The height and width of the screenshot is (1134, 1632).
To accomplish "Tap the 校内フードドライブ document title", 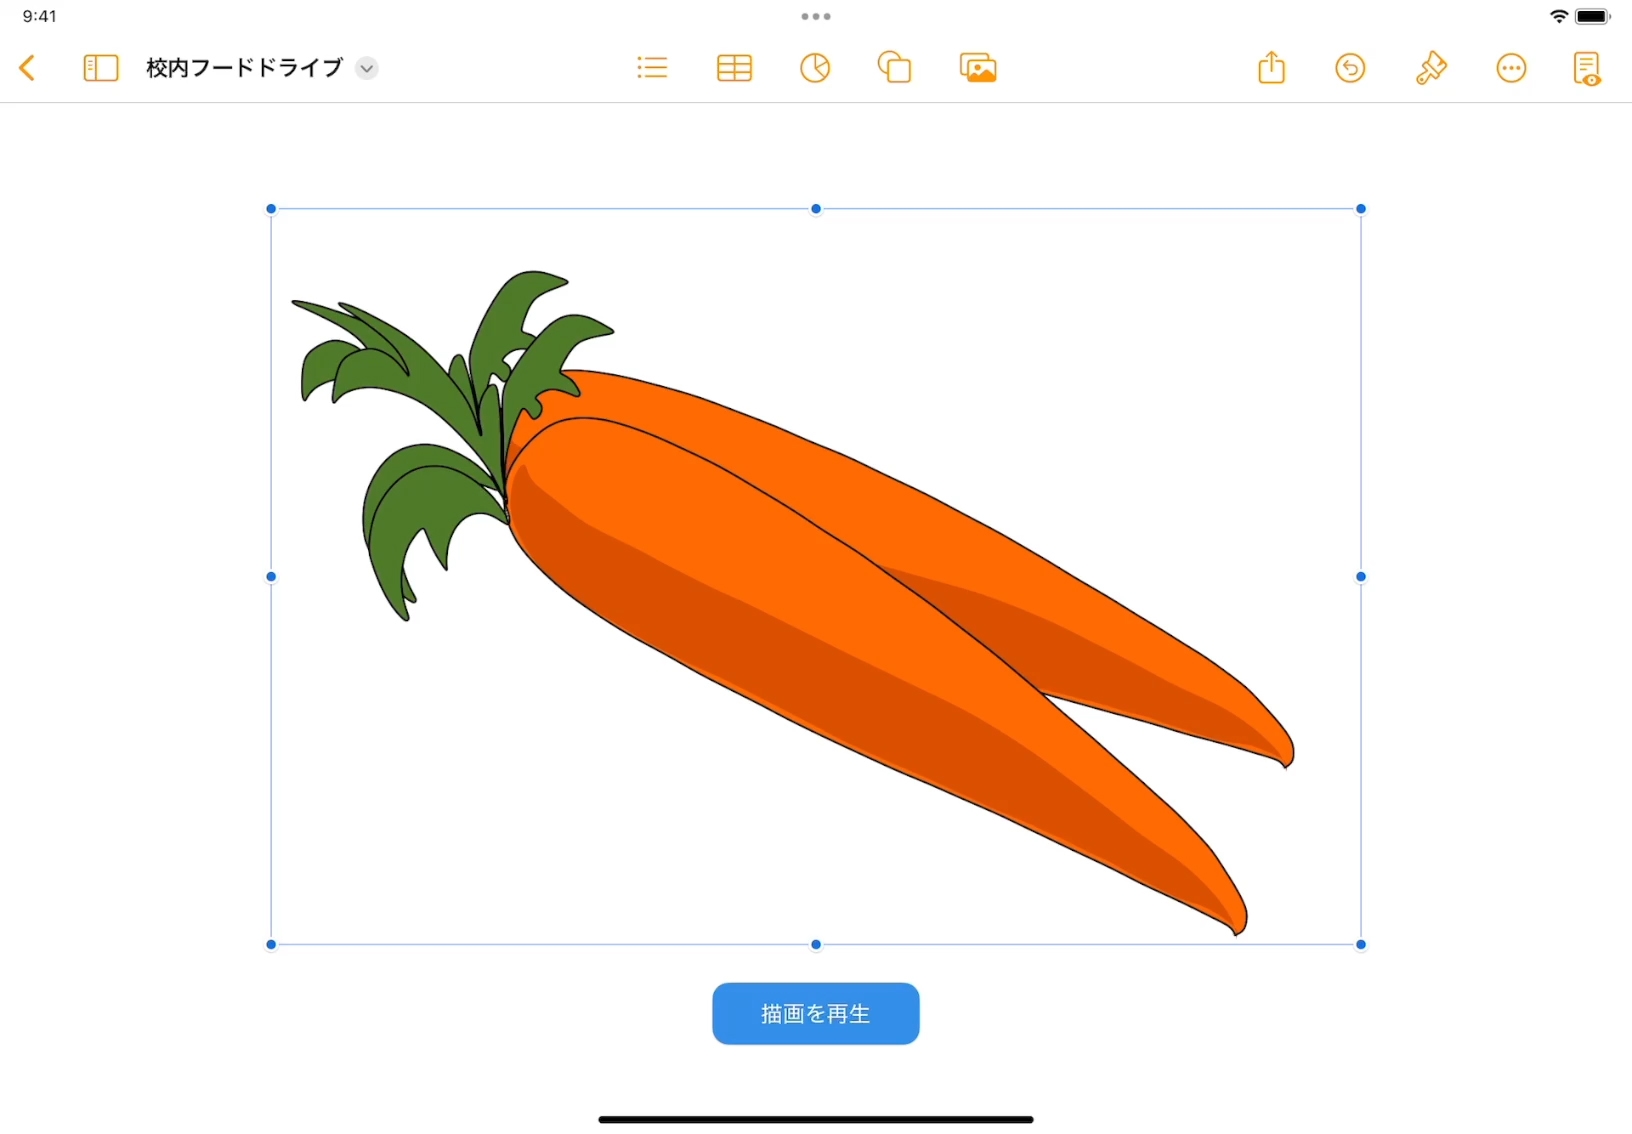I will (244, 68).
